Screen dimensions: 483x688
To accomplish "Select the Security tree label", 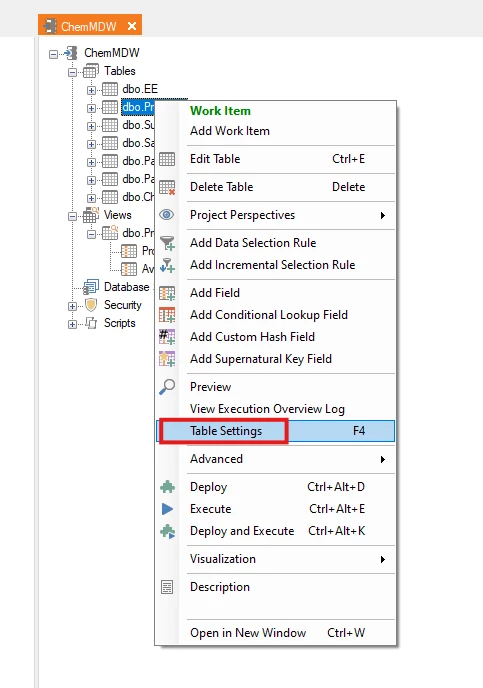I will click(122, 305).
